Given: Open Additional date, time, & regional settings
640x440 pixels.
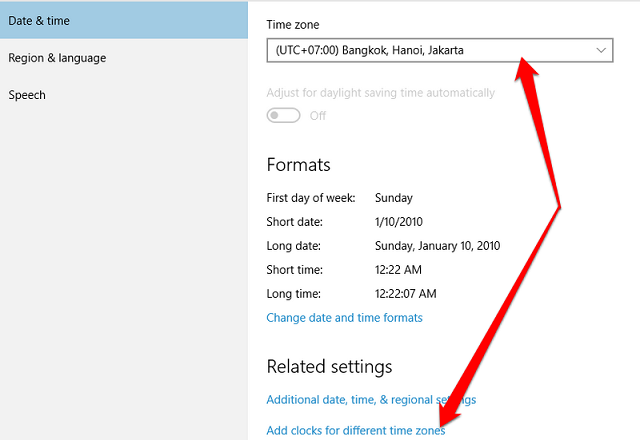Looking at the screenshot, I should click(370, 399).
